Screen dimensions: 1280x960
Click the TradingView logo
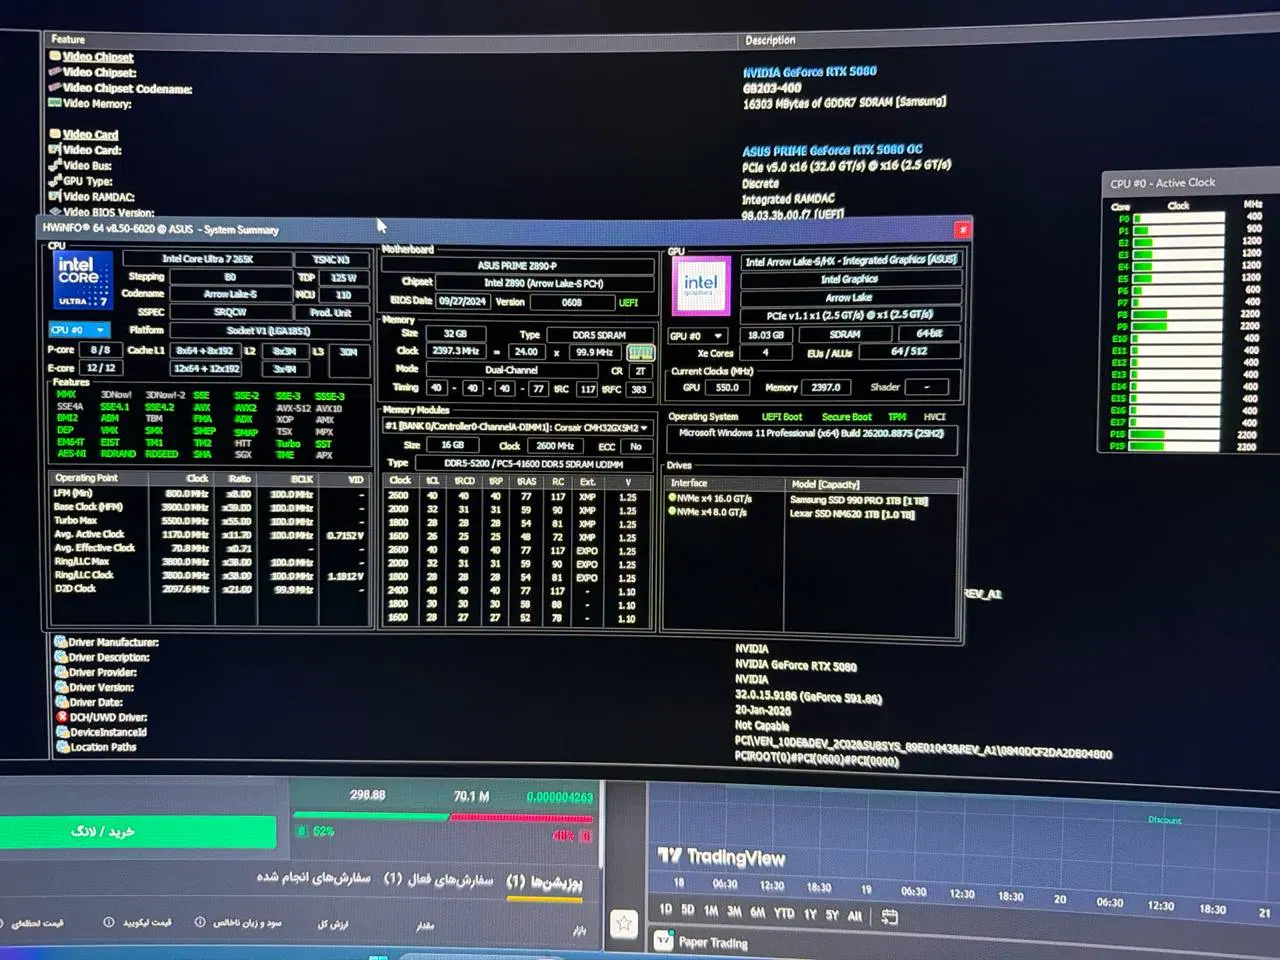coord(721,857)
